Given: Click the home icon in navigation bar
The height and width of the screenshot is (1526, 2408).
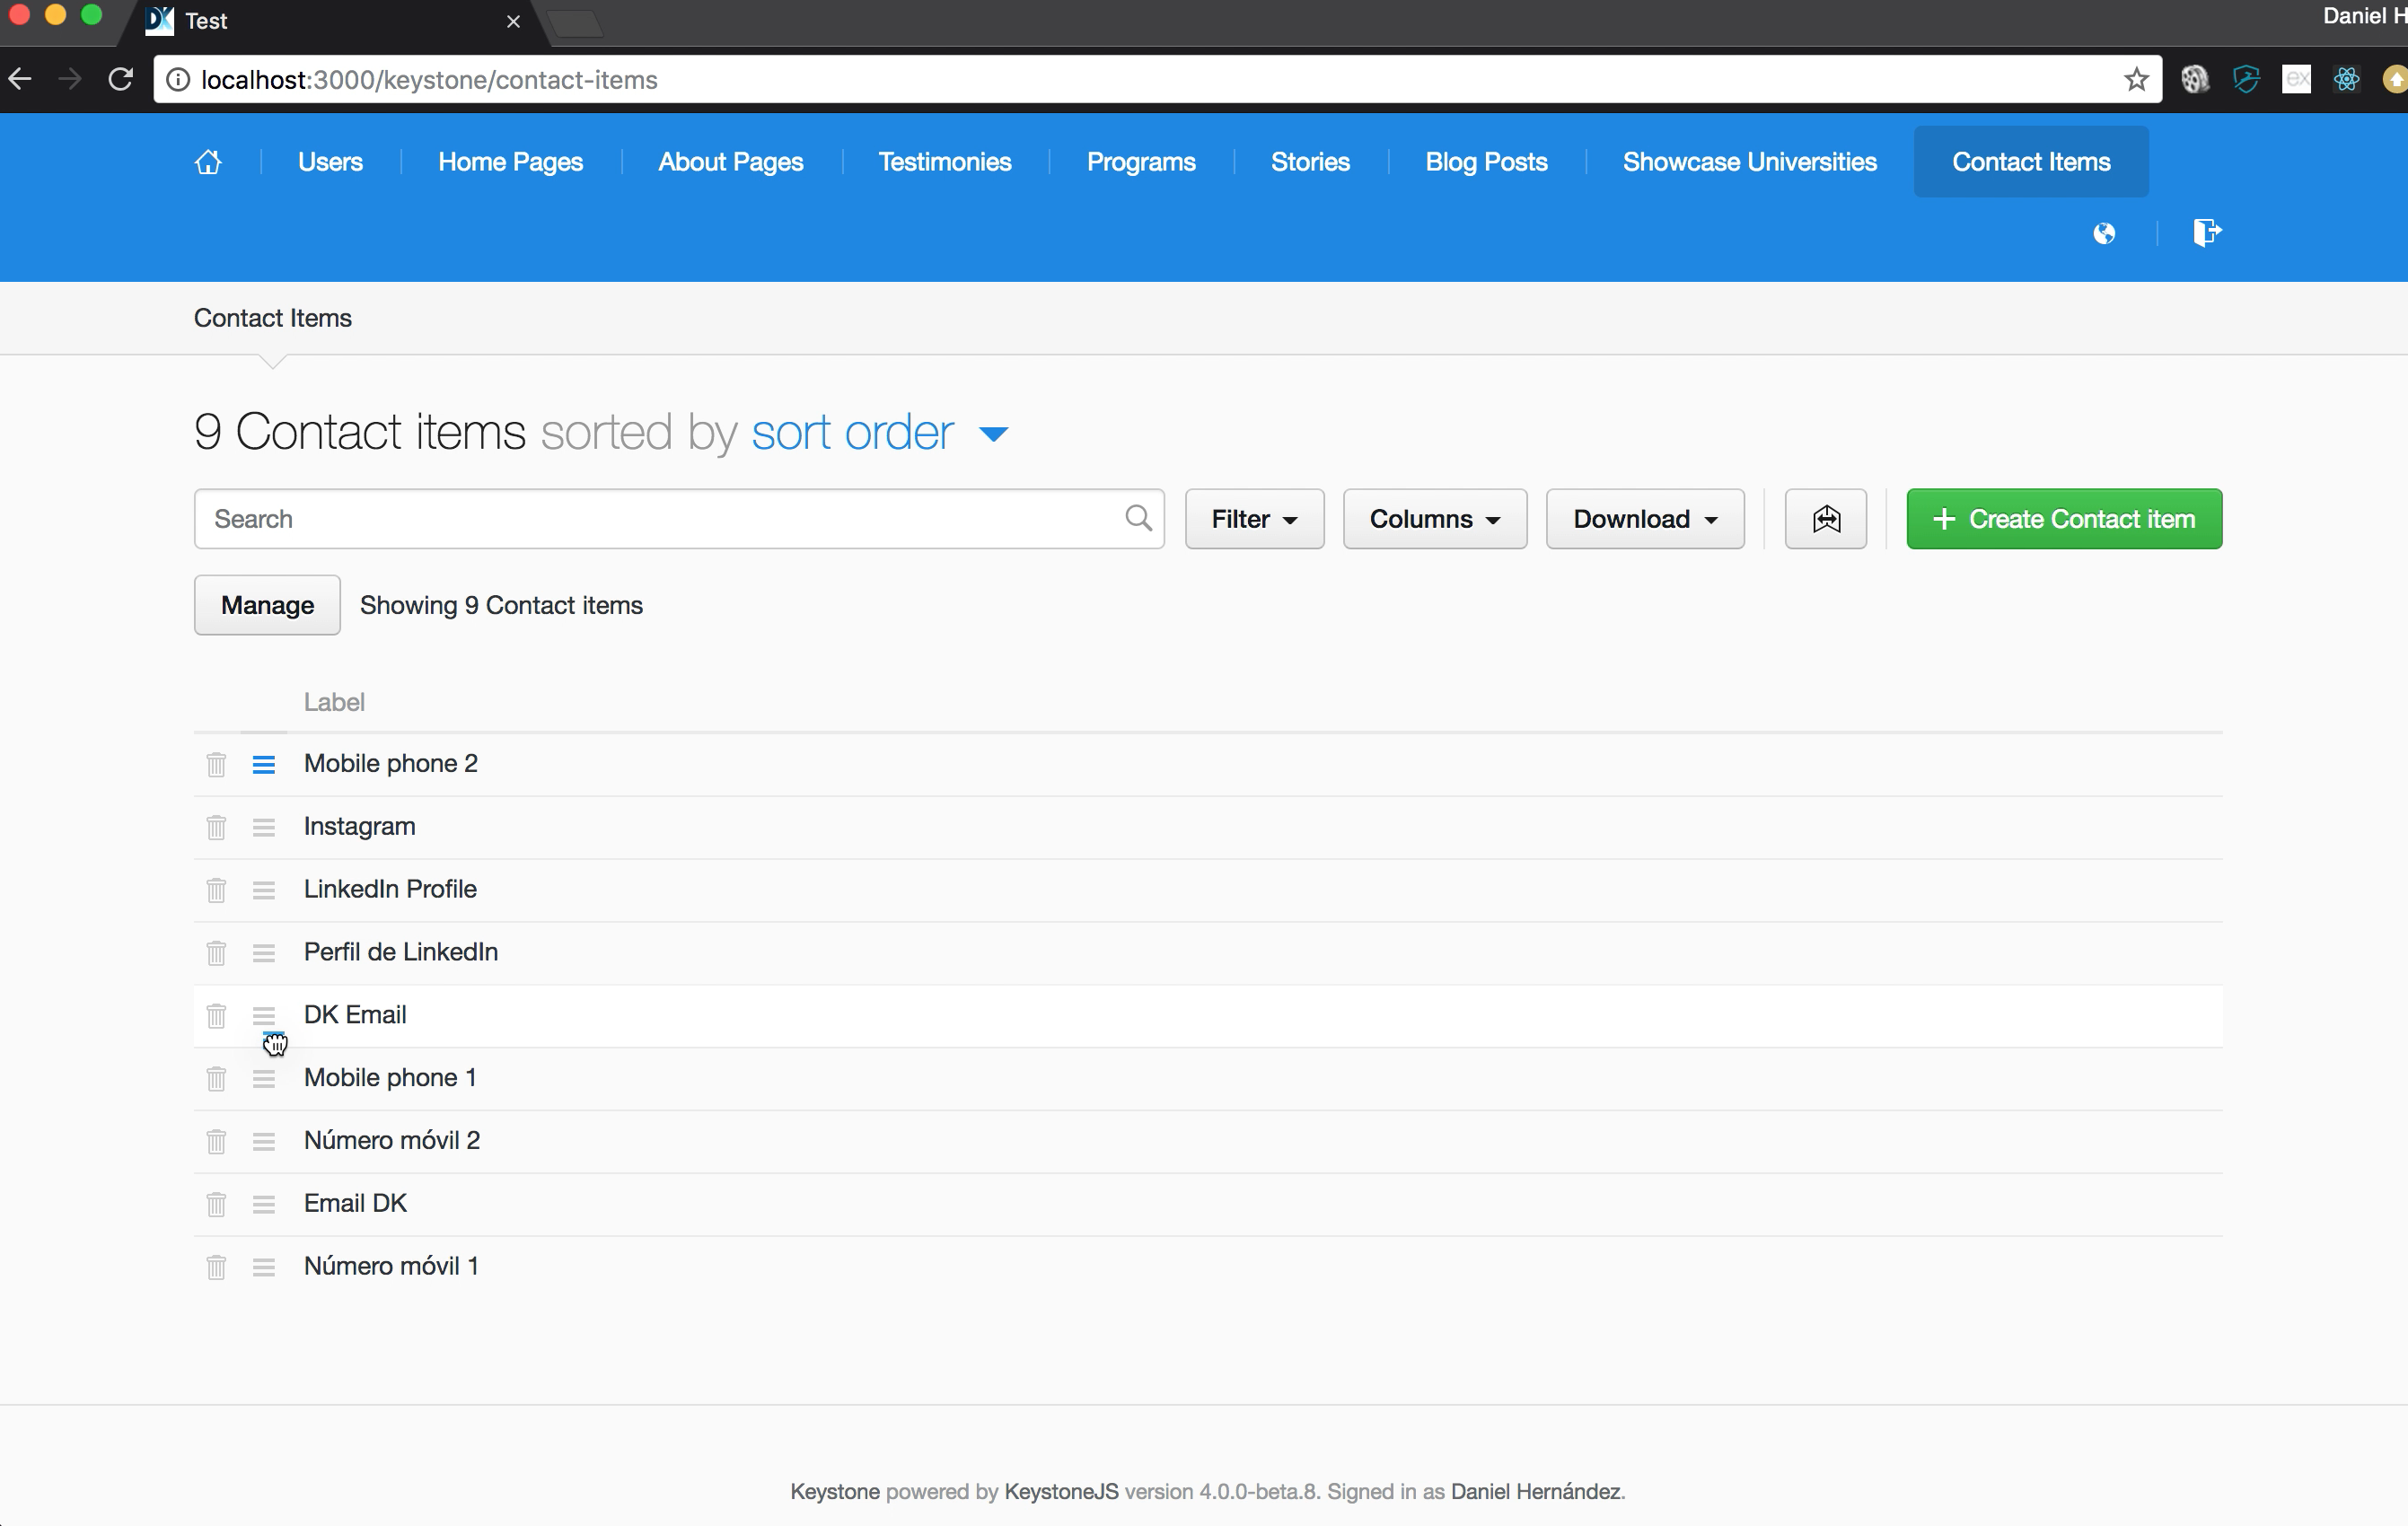Looking at the screenshot, I should coord(208,162).
